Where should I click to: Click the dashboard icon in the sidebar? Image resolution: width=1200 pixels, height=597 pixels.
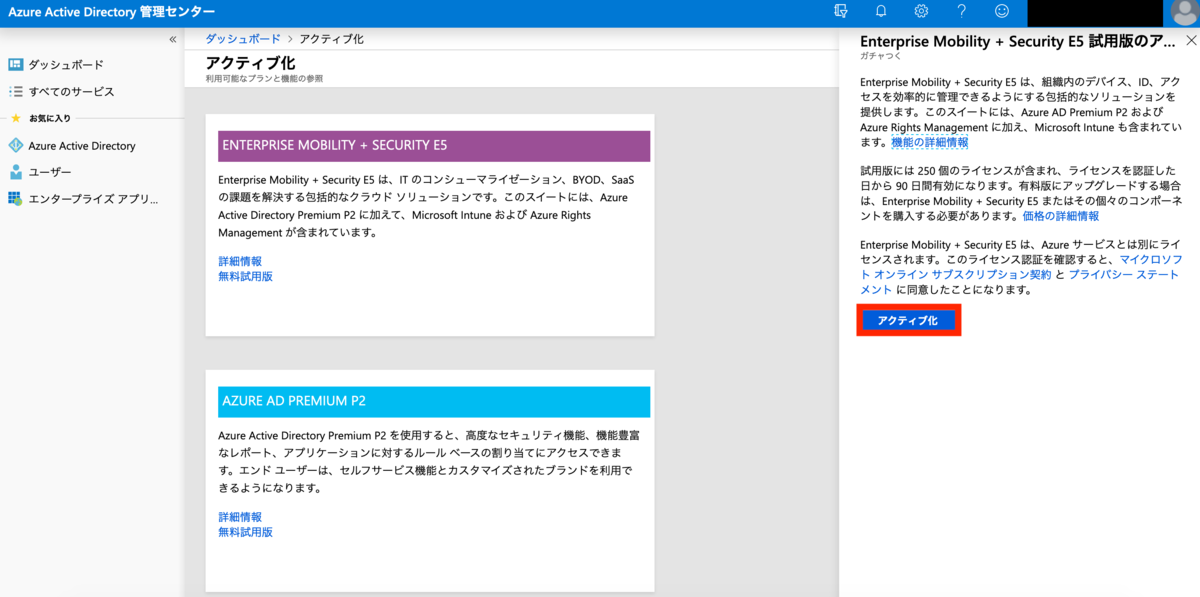pyautogui.click(x=16, y=65)
